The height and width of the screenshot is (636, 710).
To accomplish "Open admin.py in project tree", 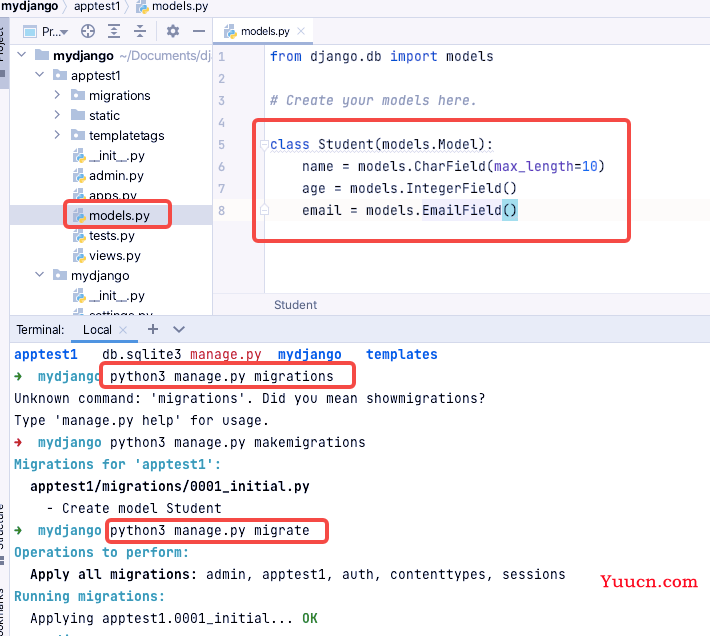I will [116, 176].
